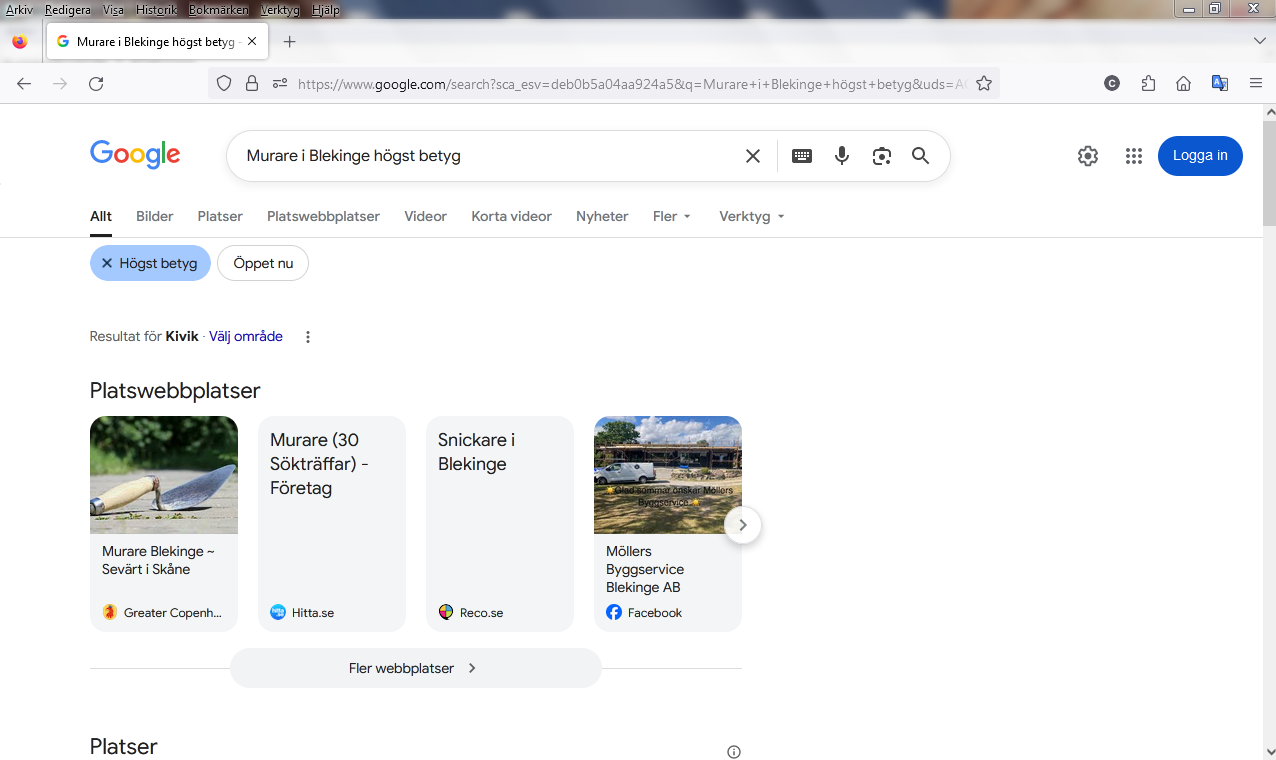
Task: Click the Logga in button
Action: pyautogui.click(x=1200, y=156)
